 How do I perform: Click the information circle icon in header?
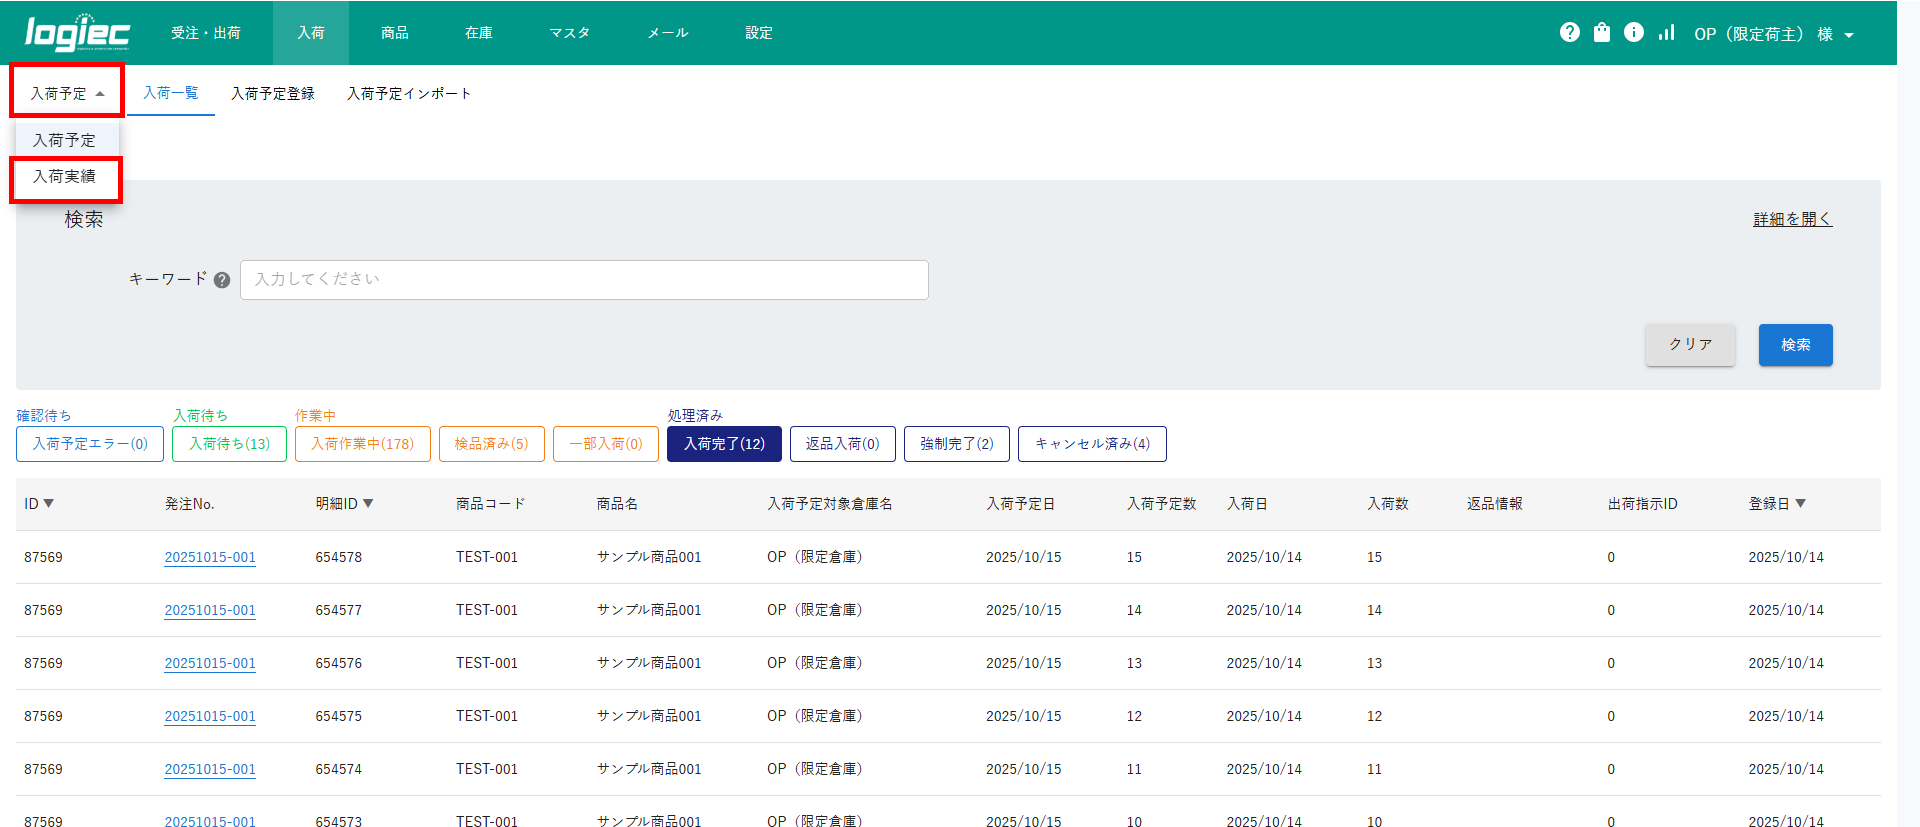click(1633, 33)
